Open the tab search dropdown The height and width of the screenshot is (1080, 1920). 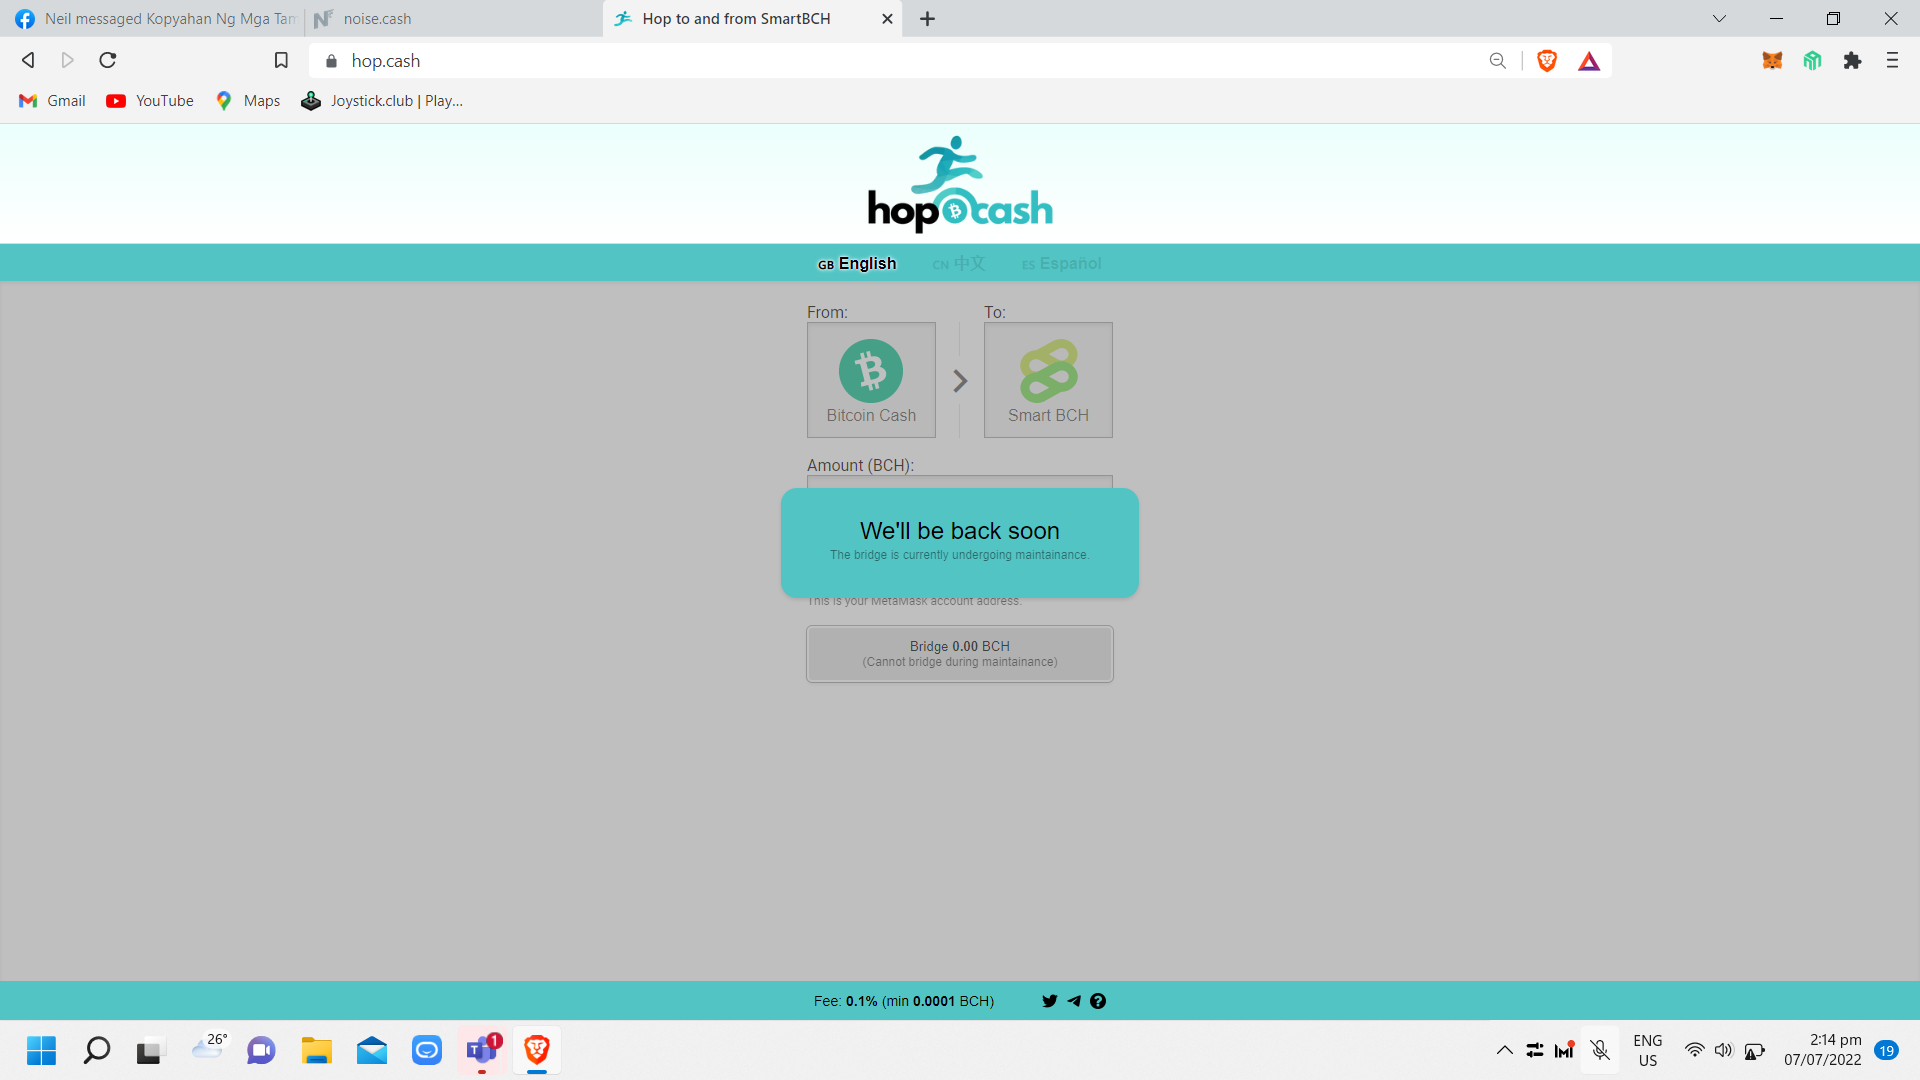pyautogui.click(x=1719, y=19)
